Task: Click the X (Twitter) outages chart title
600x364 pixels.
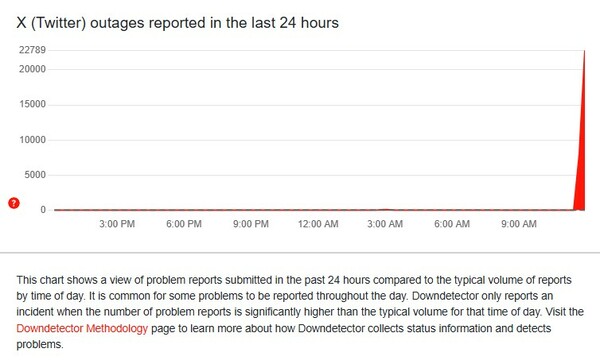Action: [x=178, y=23]
